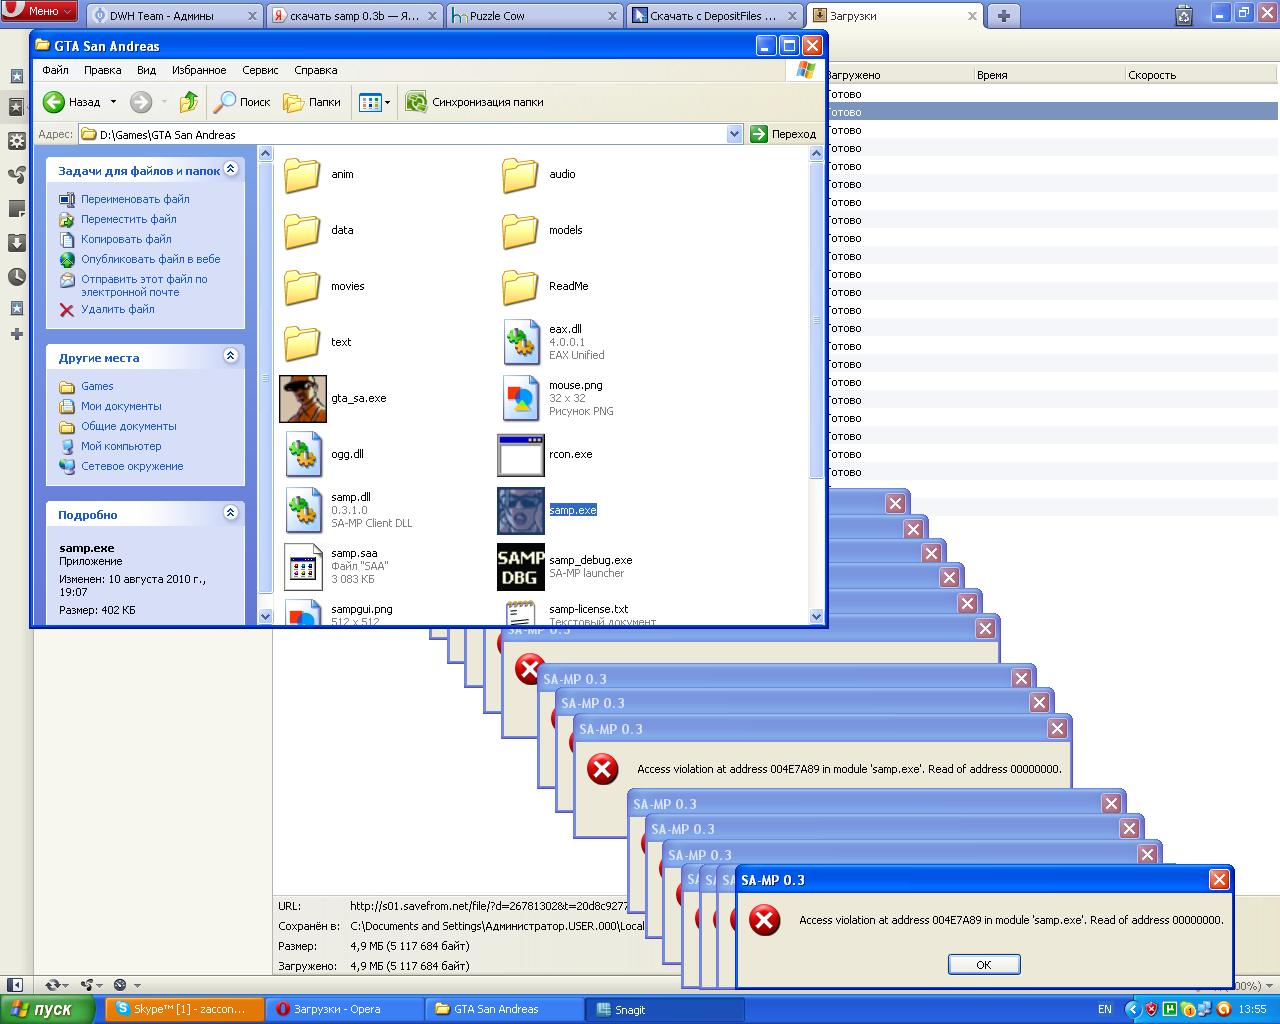Open the Правка menu
1280x1024 pixels.
[103, 70]
